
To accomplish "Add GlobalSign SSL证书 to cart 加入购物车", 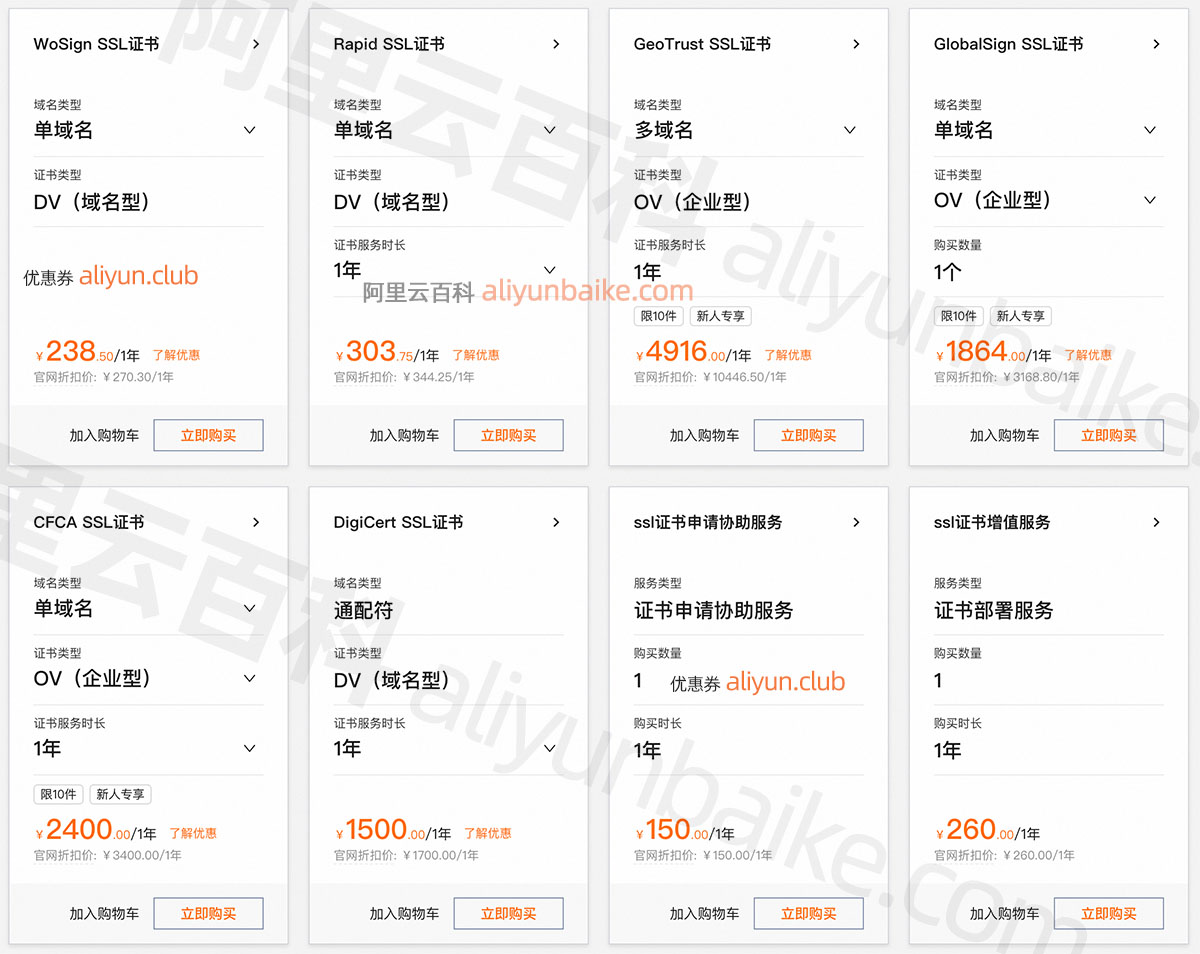I will (x=1004, y=435).
